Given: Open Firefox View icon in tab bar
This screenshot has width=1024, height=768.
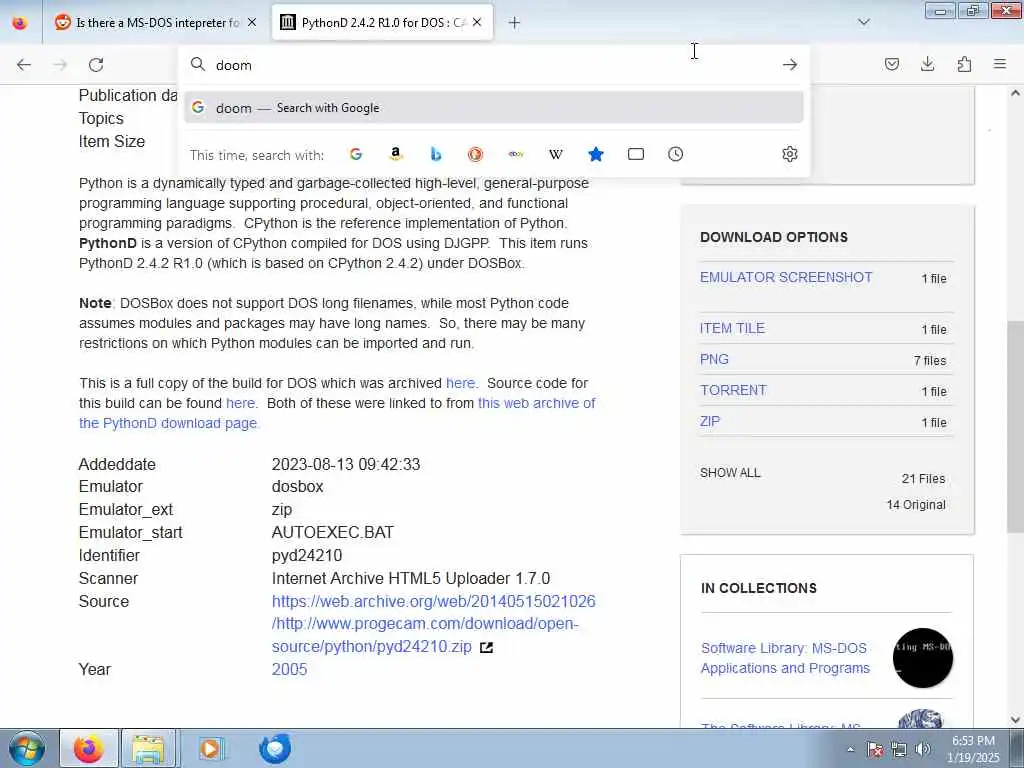Looking at the screenshot, I should tap(20, 23).
